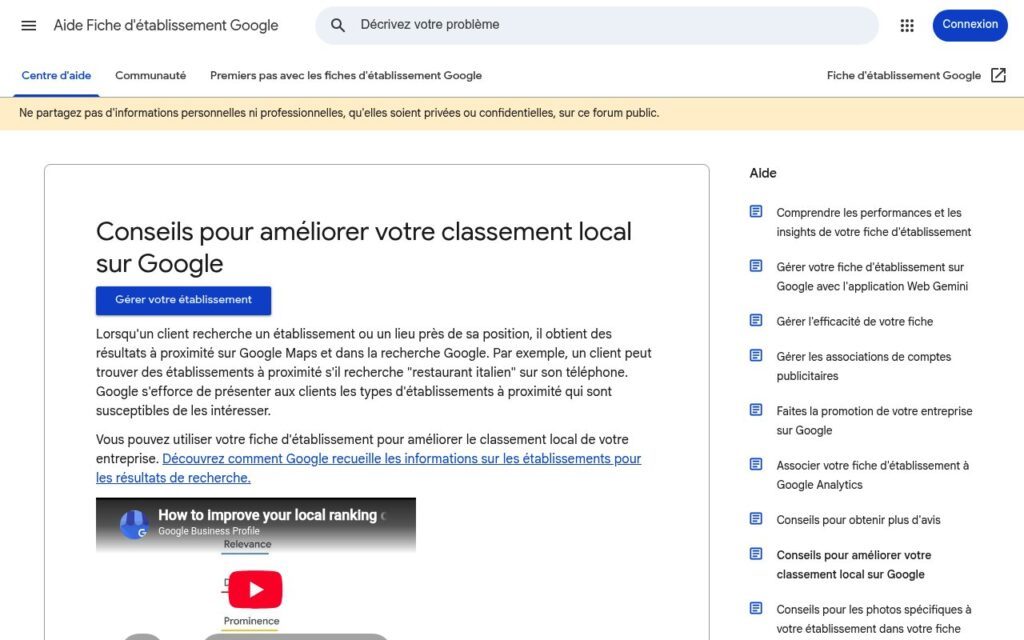Click Google Business Profile channel avatar

134,524
